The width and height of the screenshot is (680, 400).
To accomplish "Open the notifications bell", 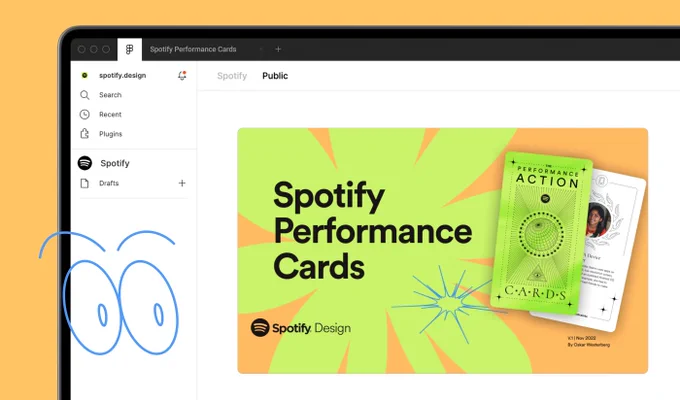I will (x=182, y=75).
